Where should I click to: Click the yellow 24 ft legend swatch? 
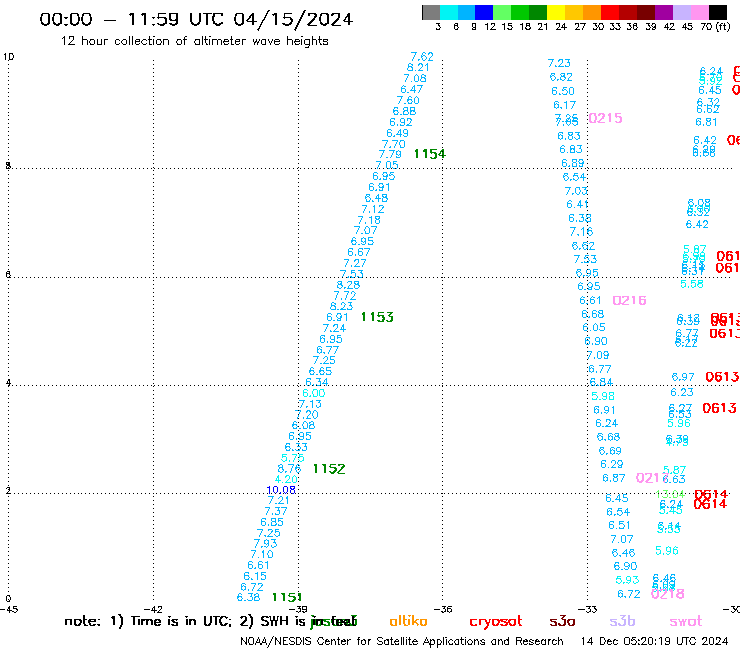556,12
